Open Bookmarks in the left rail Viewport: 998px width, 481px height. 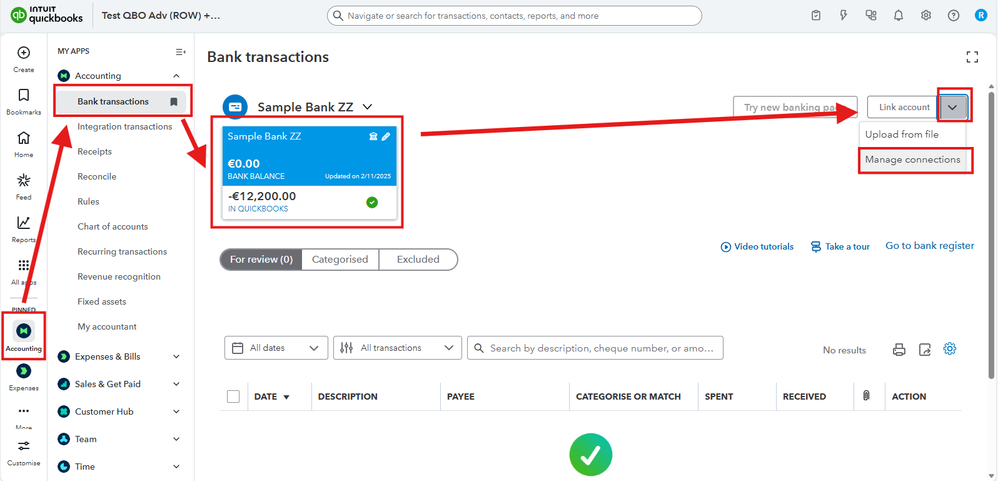(23, 95)
